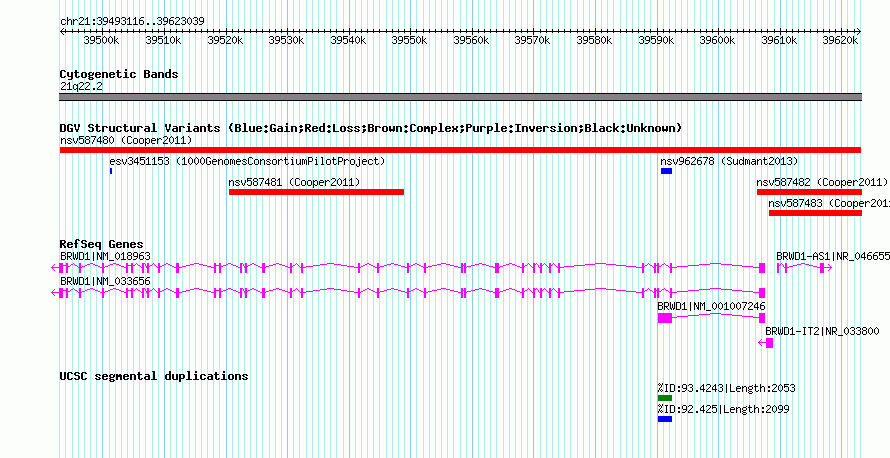This screenshot has height=458, width=890.
Task: Open the nsv587483 variant label
Action: (829, 203)
